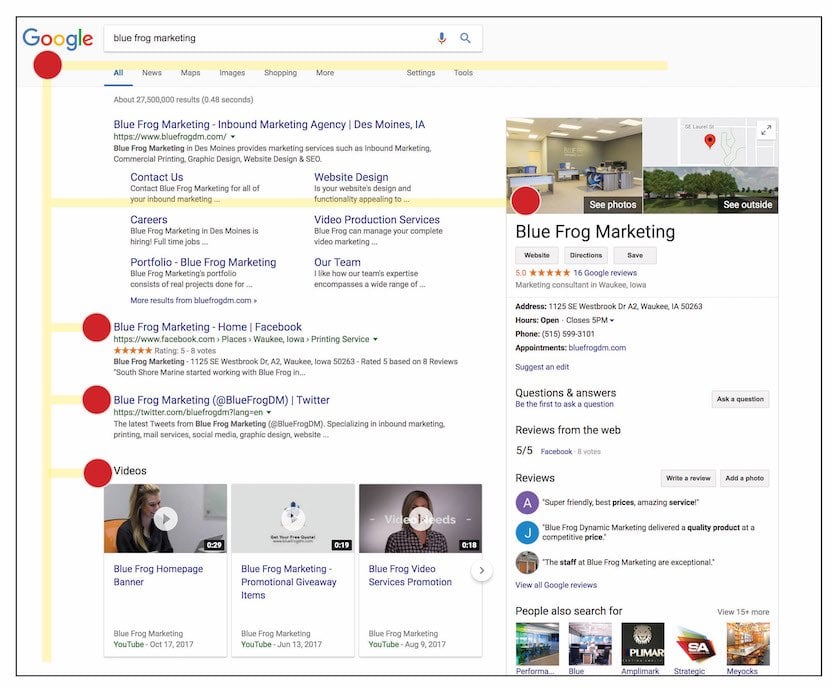Open the Strategic related business thumbnail

695,644
